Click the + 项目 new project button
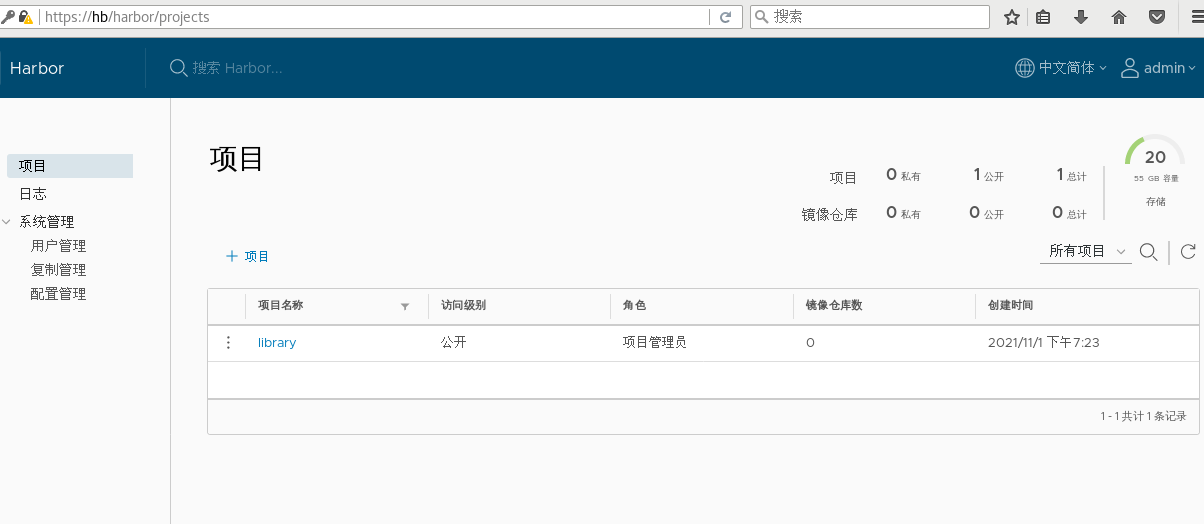 pos(248,256)
